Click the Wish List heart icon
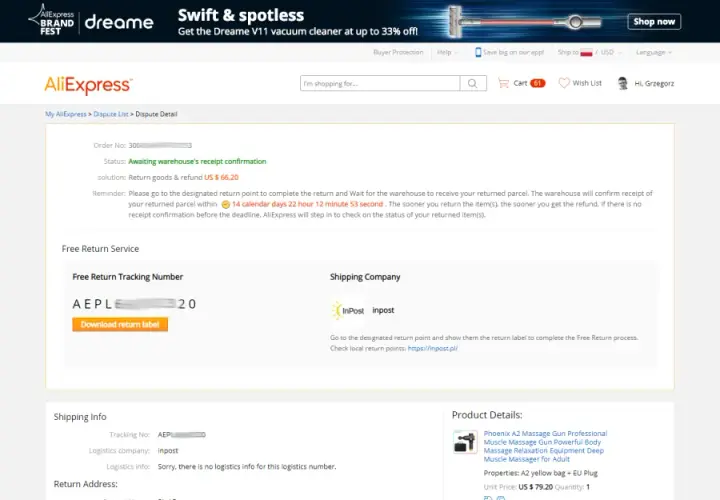Screen dimensions: 720x500 tap(564, 83)
